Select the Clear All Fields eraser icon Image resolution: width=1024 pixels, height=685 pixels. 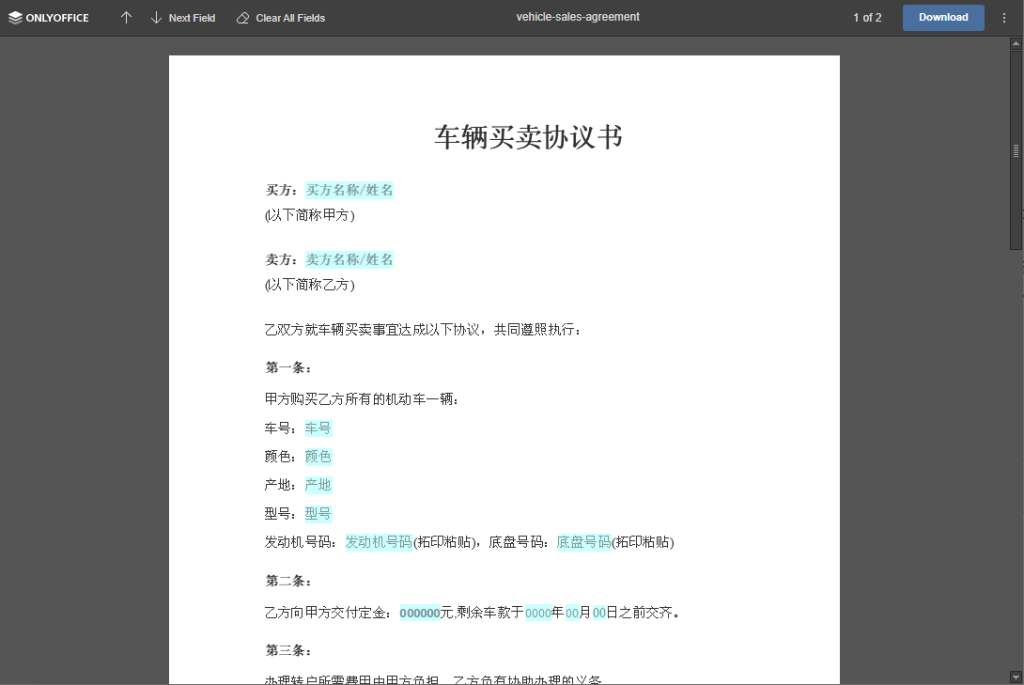pyautogui.click(x=241, y=17)
